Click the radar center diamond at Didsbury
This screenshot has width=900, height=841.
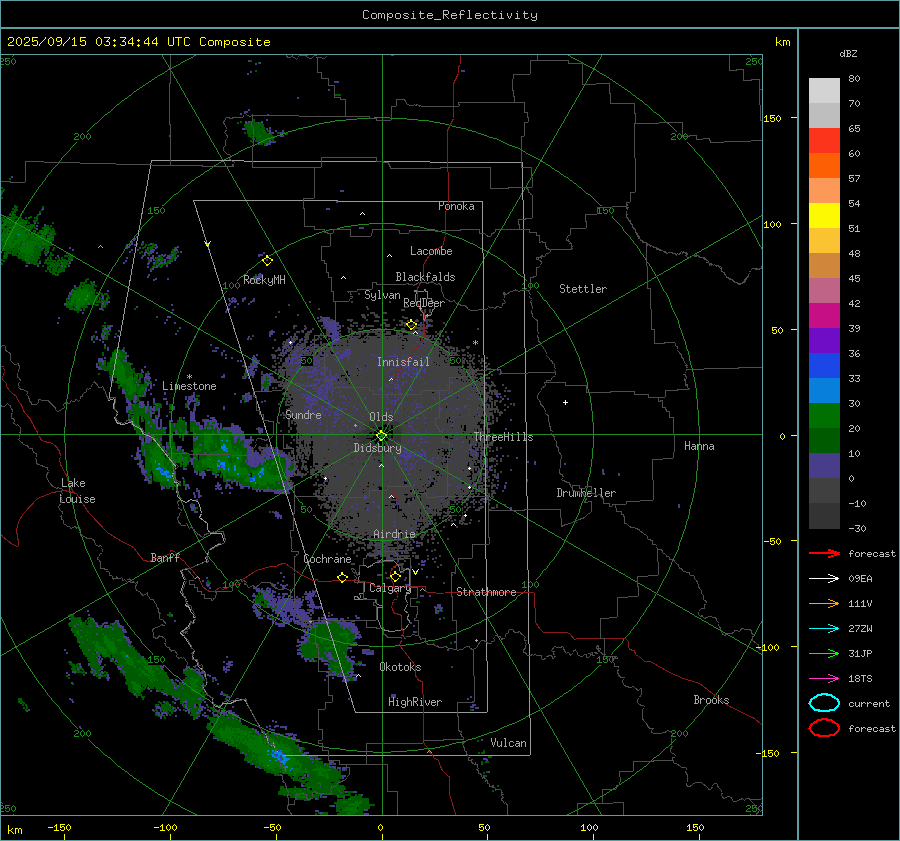click(x=381, y=436)
